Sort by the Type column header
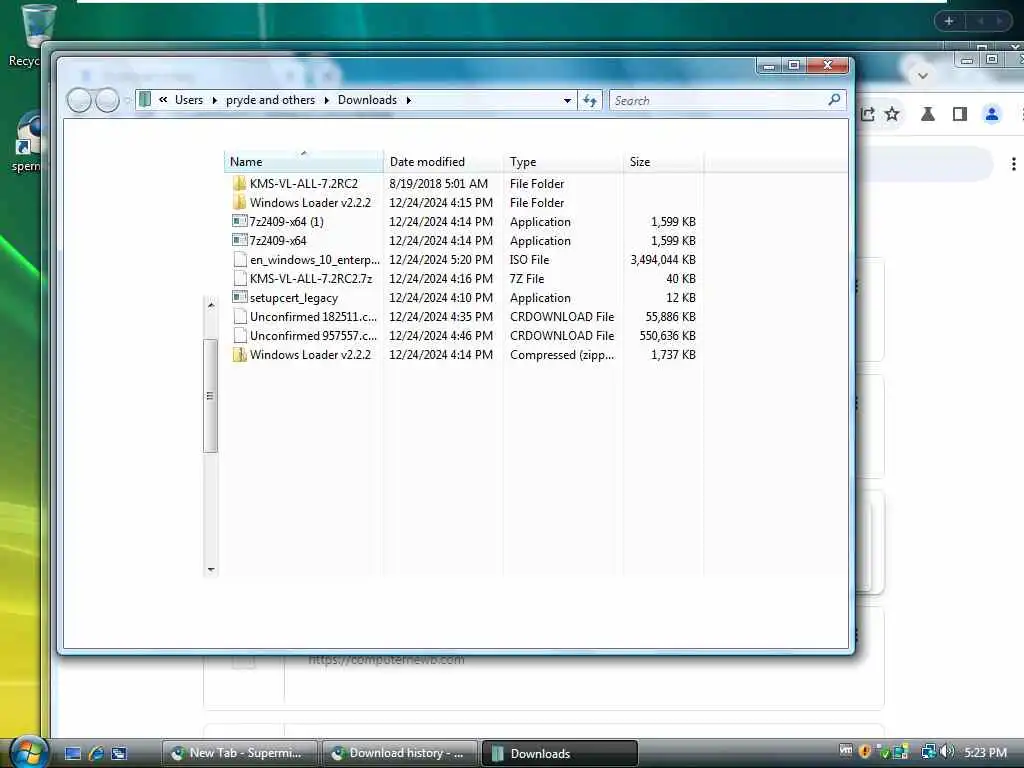Screen dimensions: 1024x768 (x=563, y=161)
